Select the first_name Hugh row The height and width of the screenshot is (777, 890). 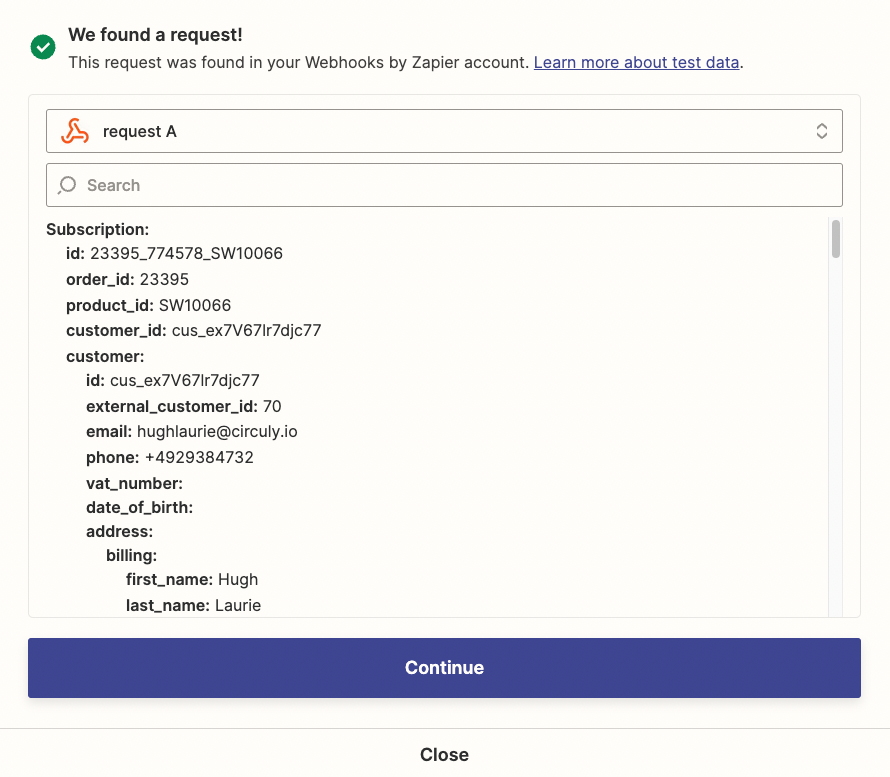tap(192, 579)
